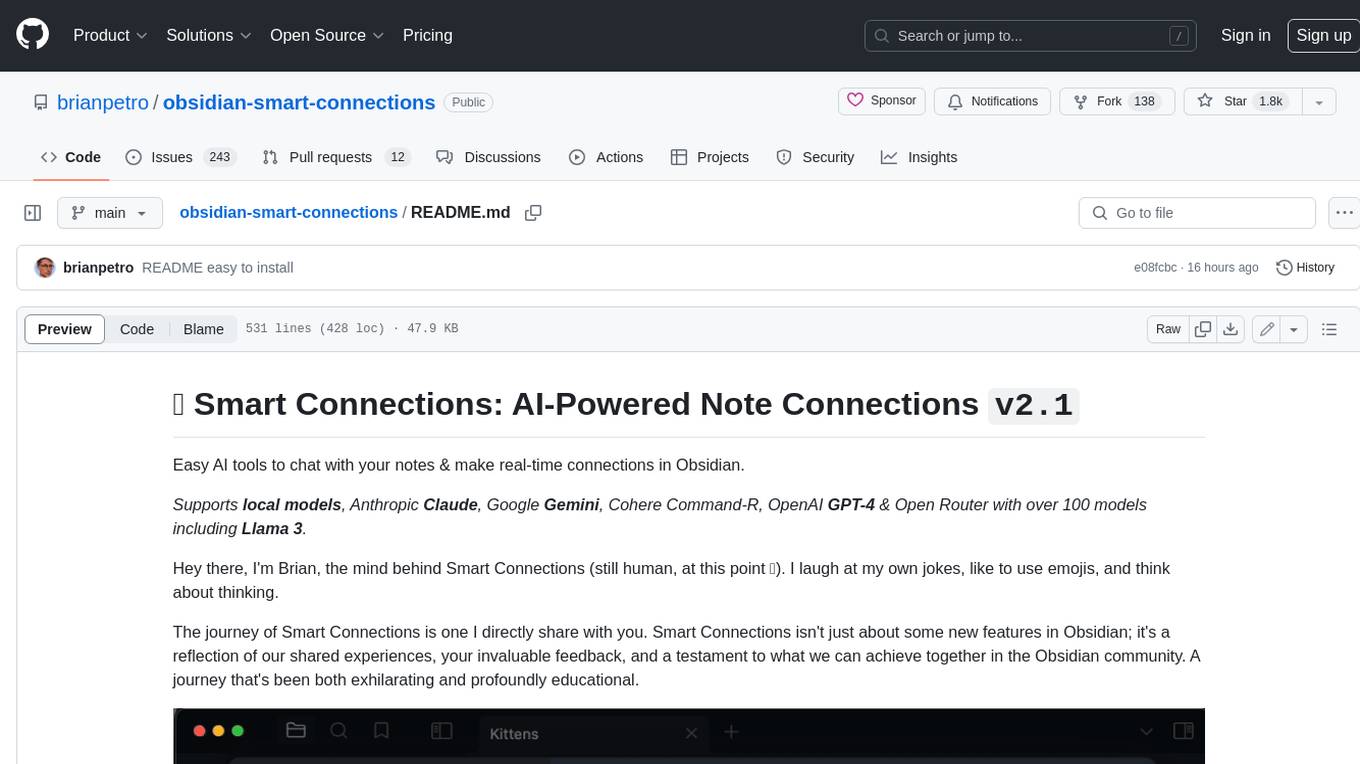View commit e08fcbc
Viewport: 1360px width, 764px height.
pyautogui.click(x=1155, y=267)
